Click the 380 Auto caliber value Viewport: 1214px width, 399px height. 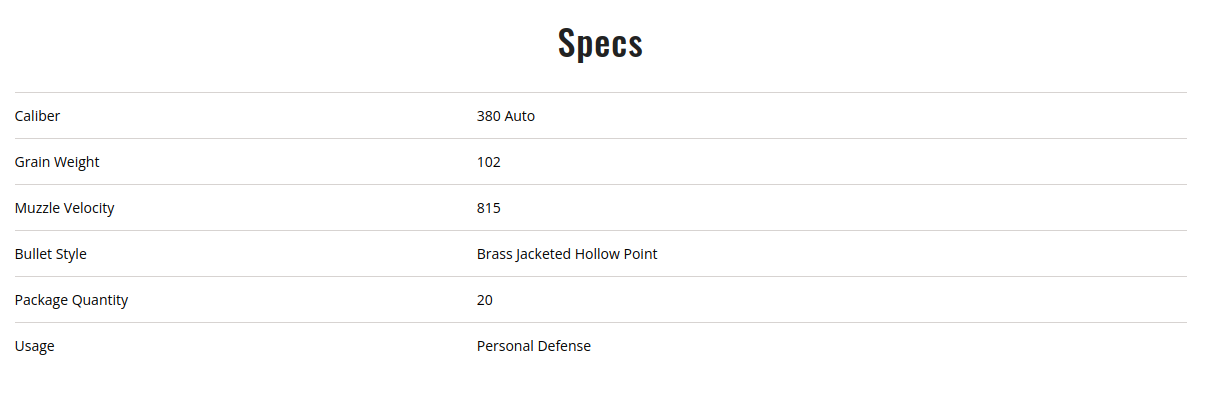[506, 116]
